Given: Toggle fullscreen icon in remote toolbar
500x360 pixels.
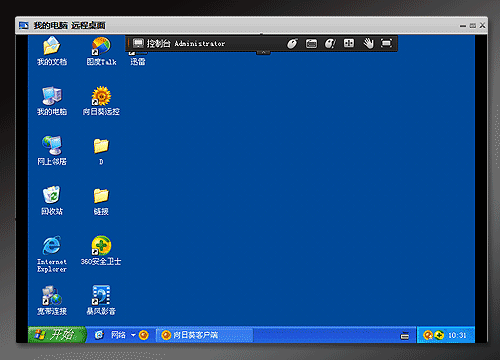Looking at the screenshot, I should [386, 43].
